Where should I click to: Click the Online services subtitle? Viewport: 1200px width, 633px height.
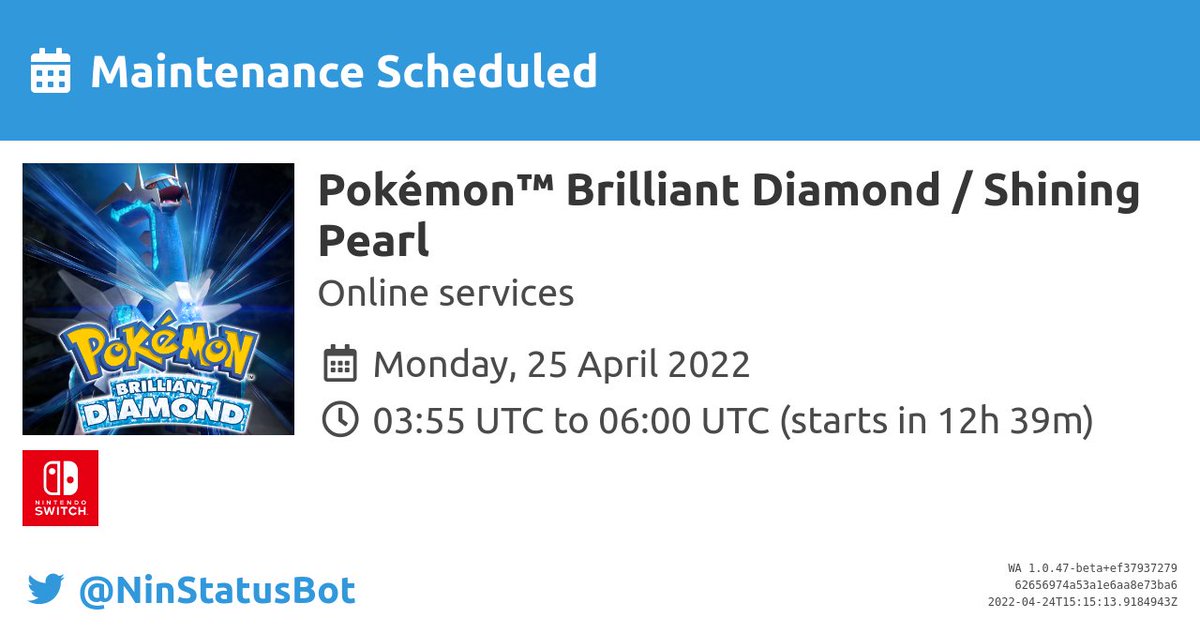click(445, 293)
